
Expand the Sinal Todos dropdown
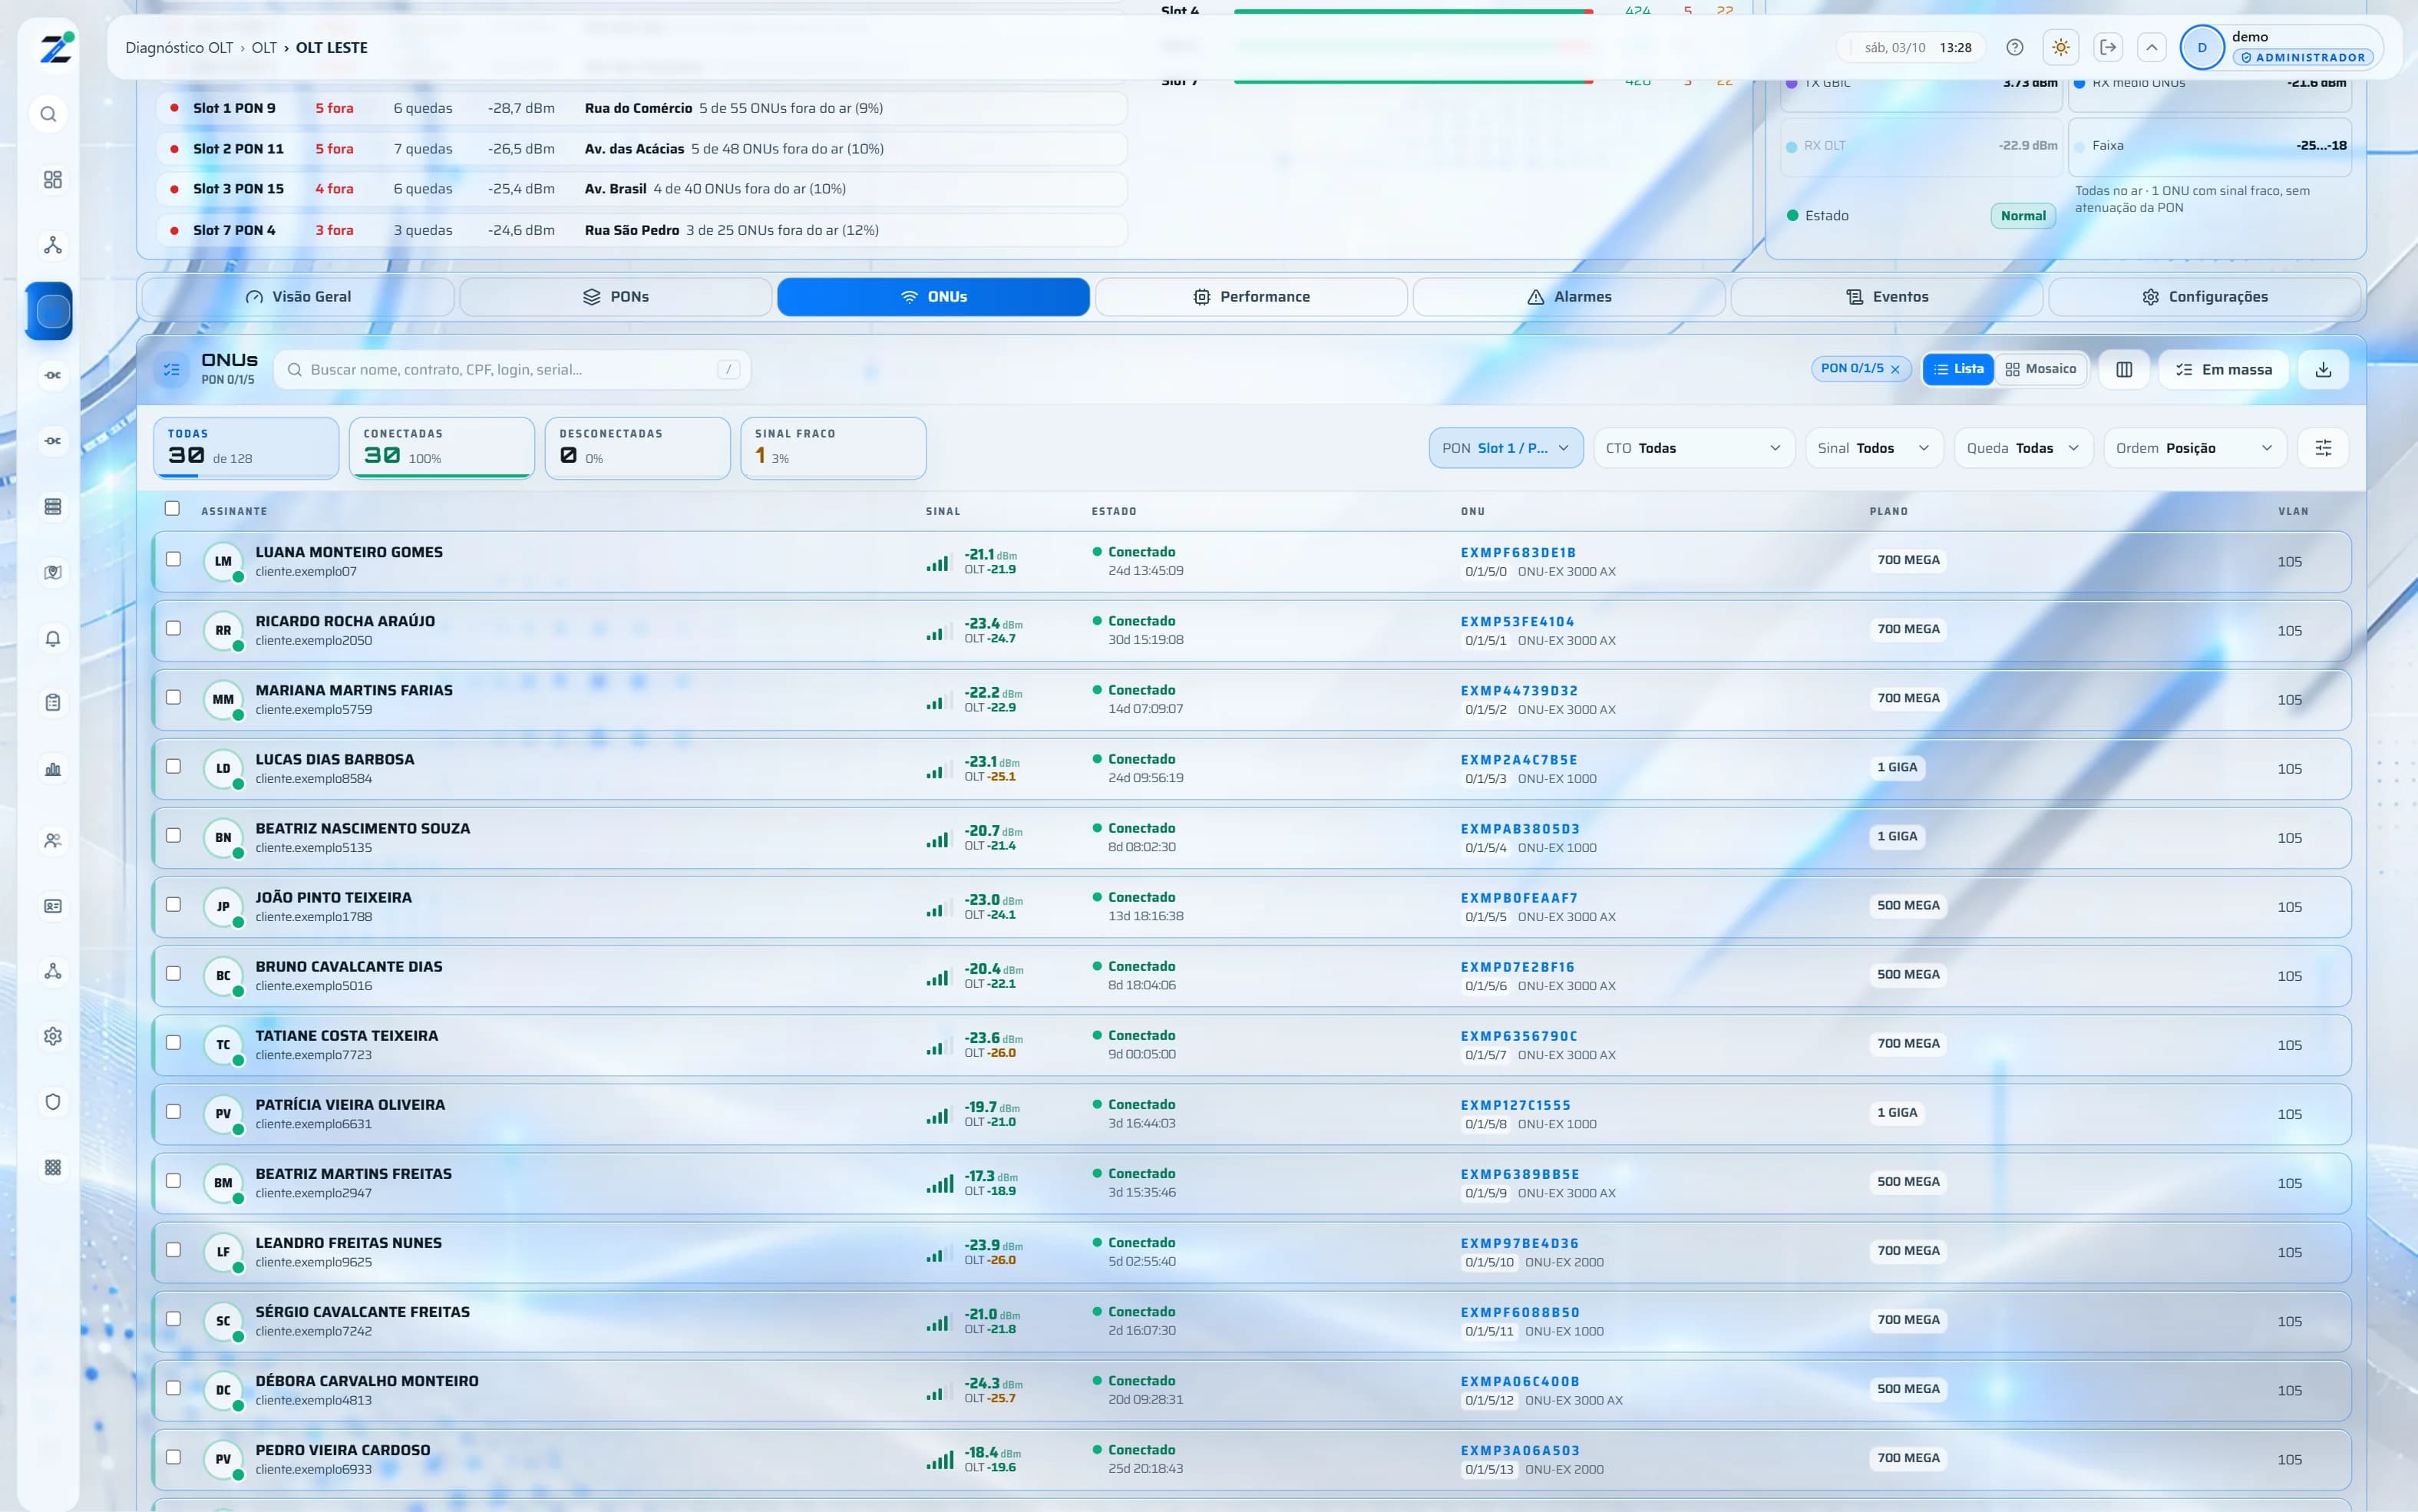point(1874,448)
